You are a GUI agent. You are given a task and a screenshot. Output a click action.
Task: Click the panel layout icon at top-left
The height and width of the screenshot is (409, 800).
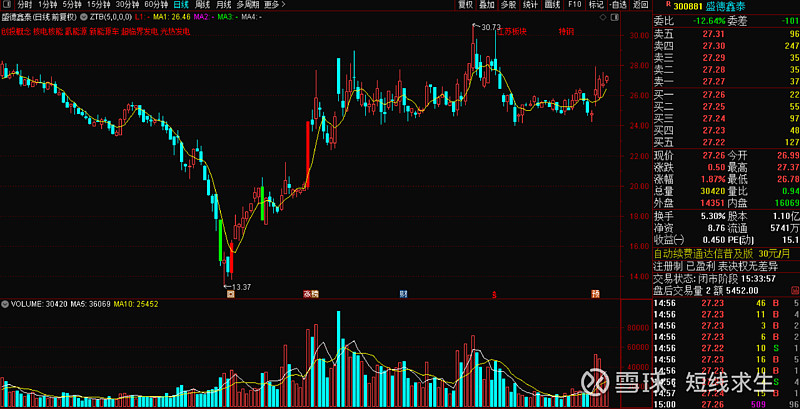pos(7,5)
